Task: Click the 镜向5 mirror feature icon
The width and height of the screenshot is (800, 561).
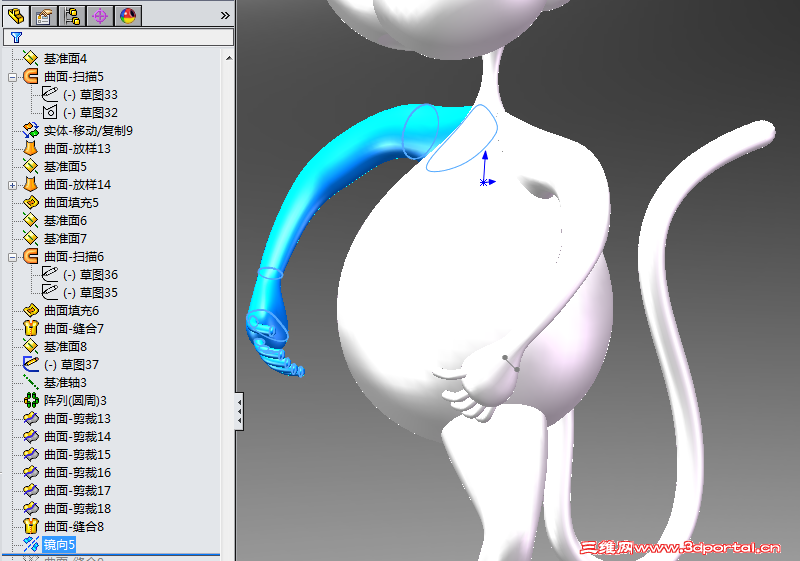Action: tap(31, 544)
